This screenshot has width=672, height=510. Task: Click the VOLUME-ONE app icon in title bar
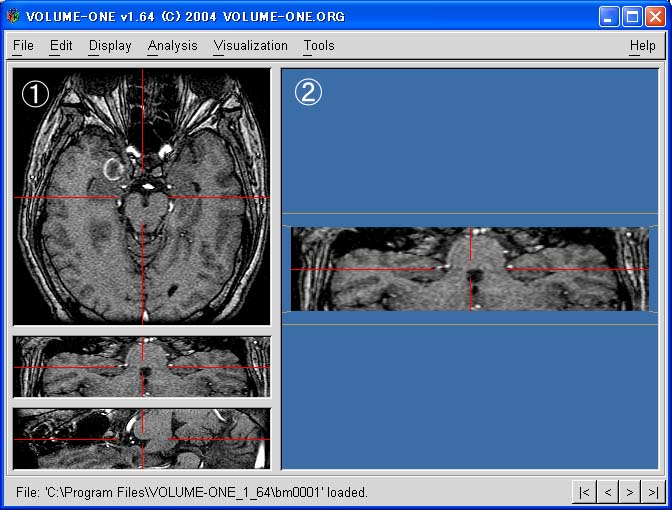tap(14, 16)
